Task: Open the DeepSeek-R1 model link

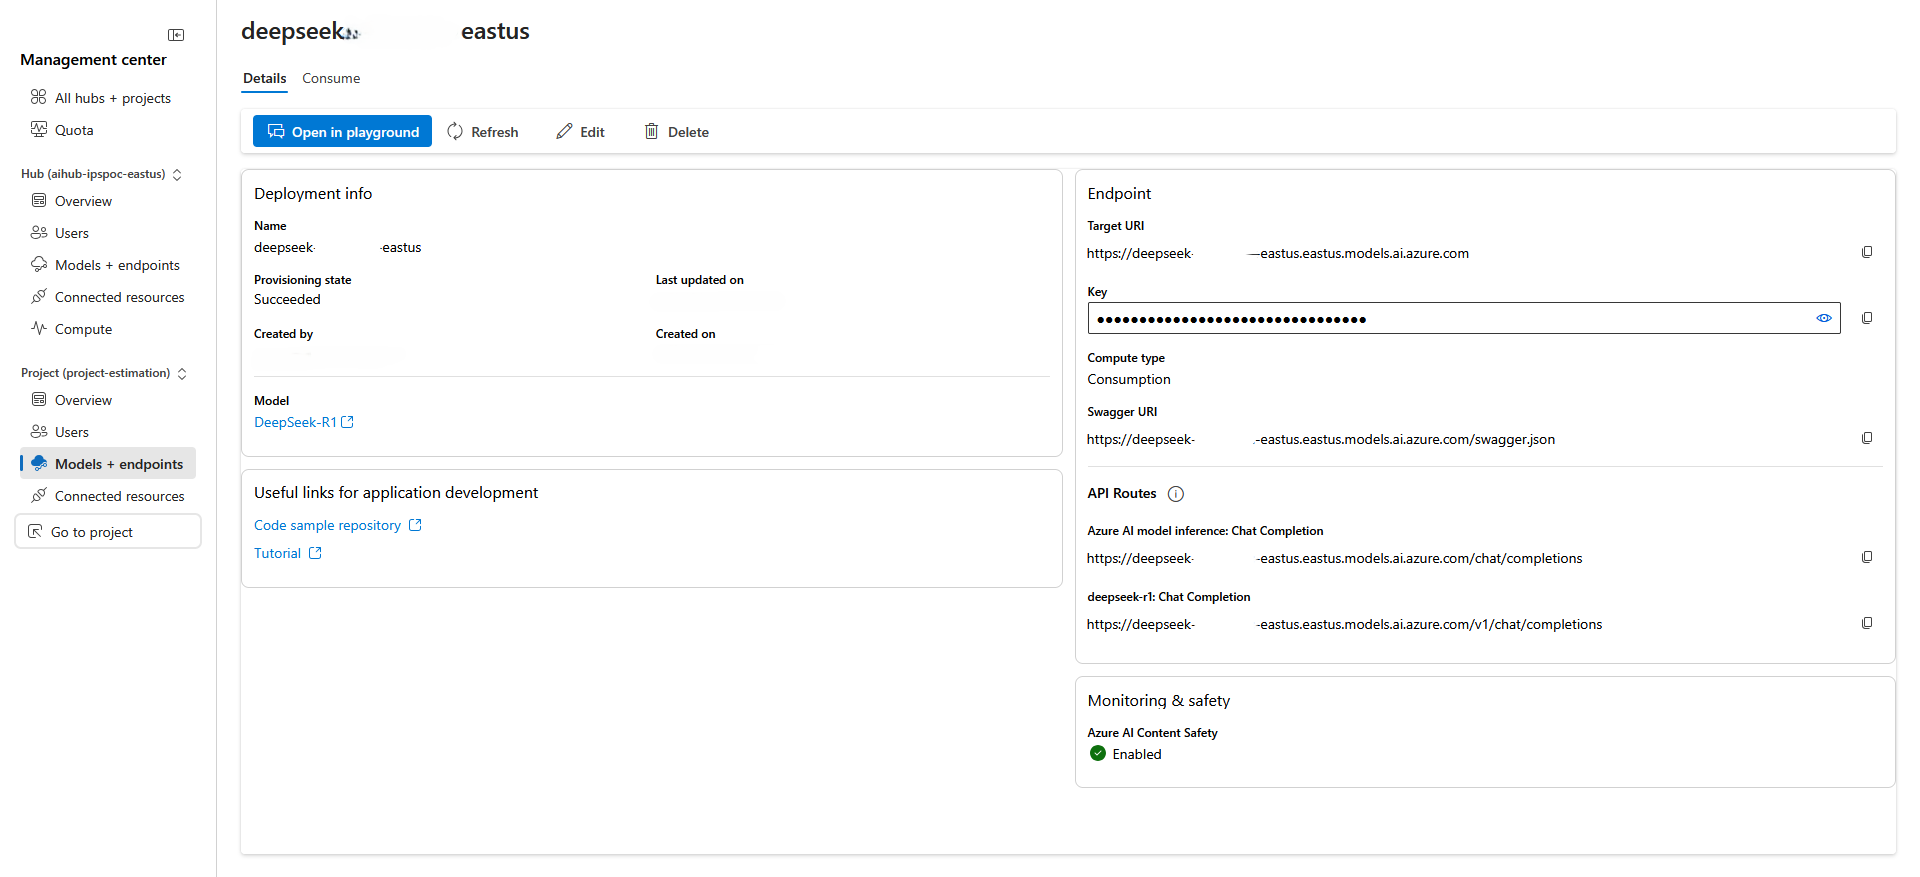Action: coord(304,422)
